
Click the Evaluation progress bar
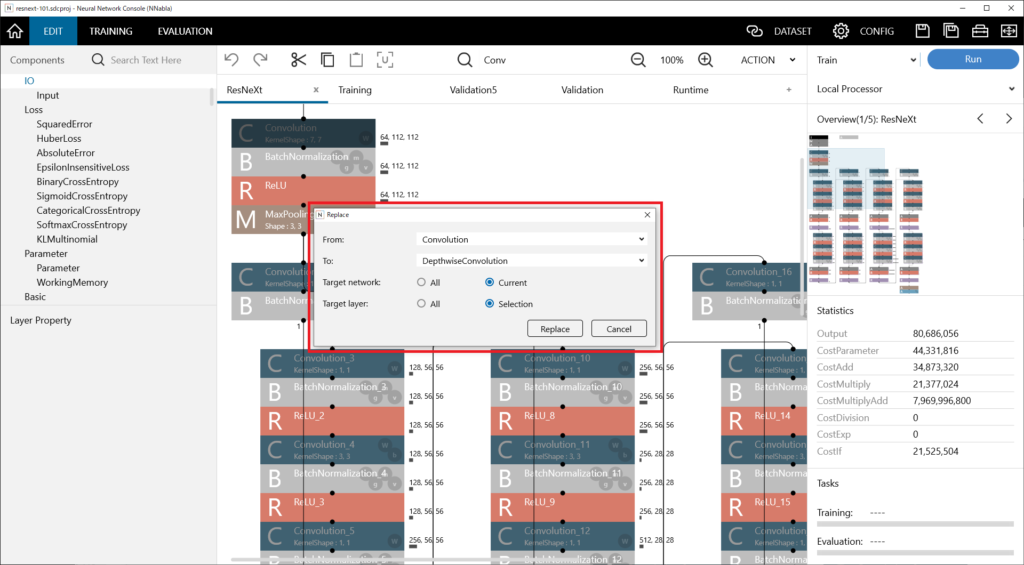[x=915, y=553]
